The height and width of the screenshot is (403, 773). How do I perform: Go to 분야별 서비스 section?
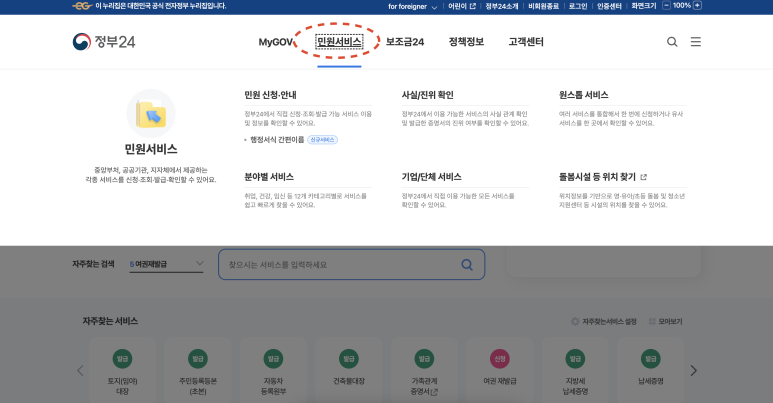click(x=269, y=177)
